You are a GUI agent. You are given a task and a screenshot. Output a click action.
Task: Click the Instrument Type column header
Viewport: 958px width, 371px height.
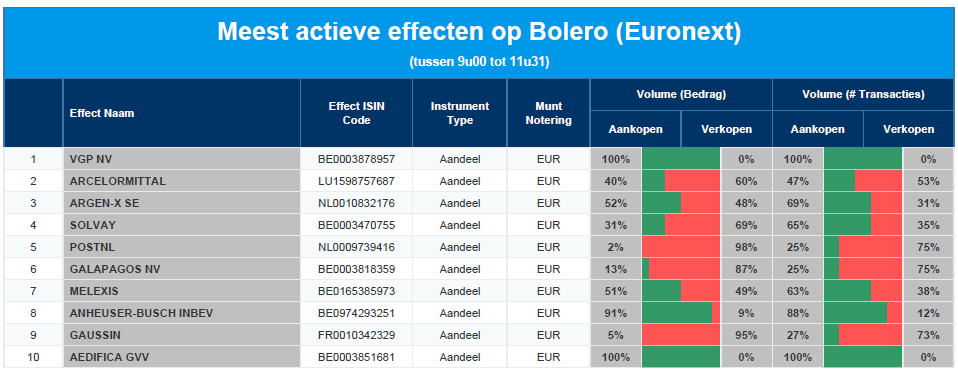[459, 113]
